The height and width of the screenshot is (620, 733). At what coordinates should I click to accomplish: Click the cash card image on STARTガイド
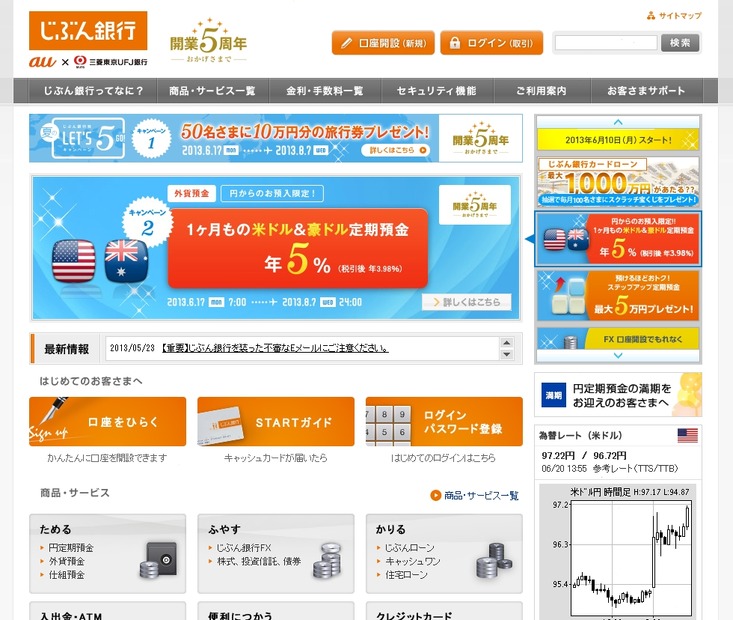pyautogui.click(x=220, y=425)
